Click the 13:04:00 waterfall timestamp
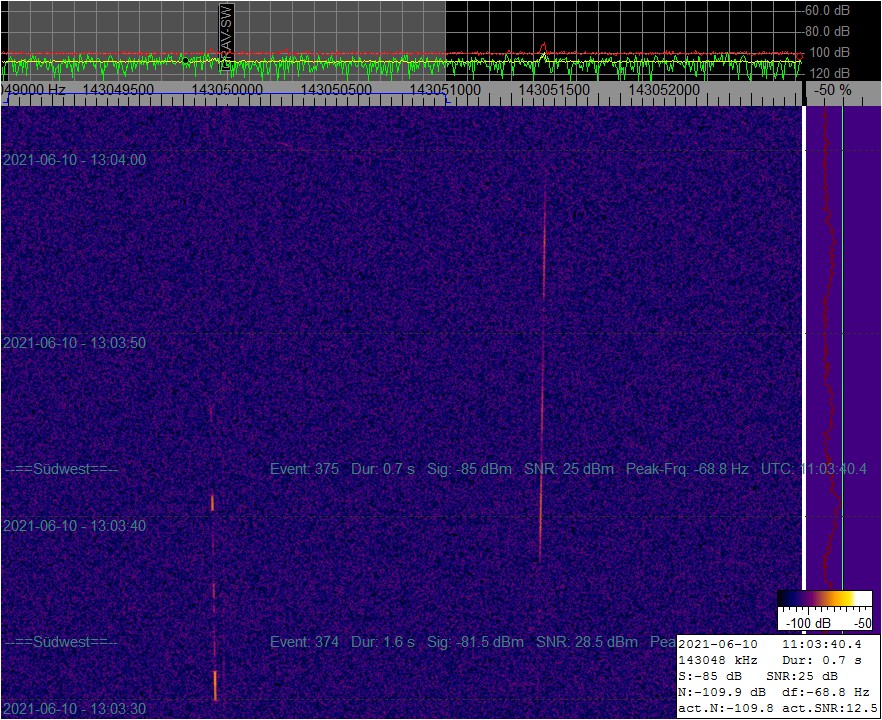The height and width of the screenshot is (720, 882). pos(74,160)
